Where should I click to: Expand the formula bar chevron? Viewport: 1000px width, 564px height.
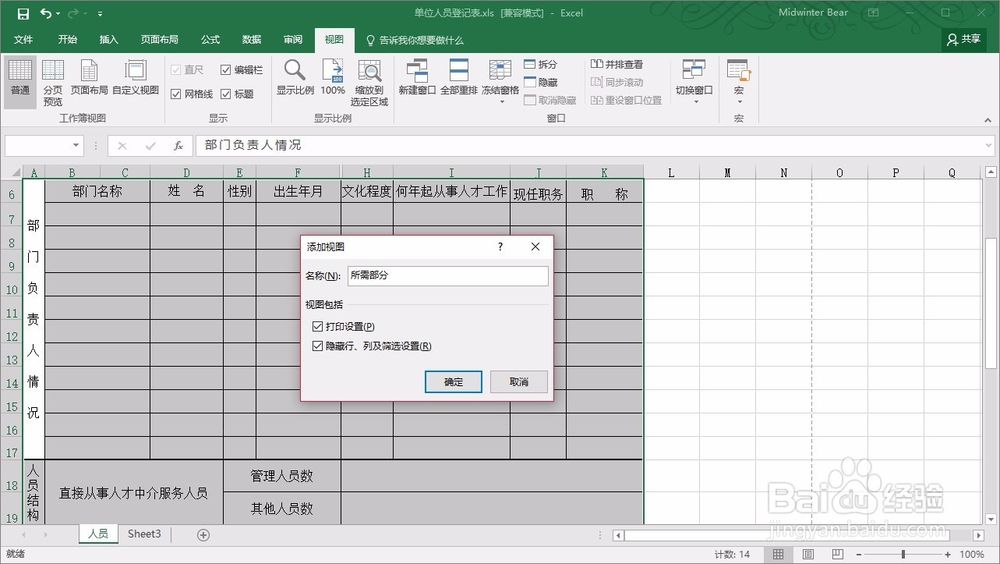[x=989, y=145]
